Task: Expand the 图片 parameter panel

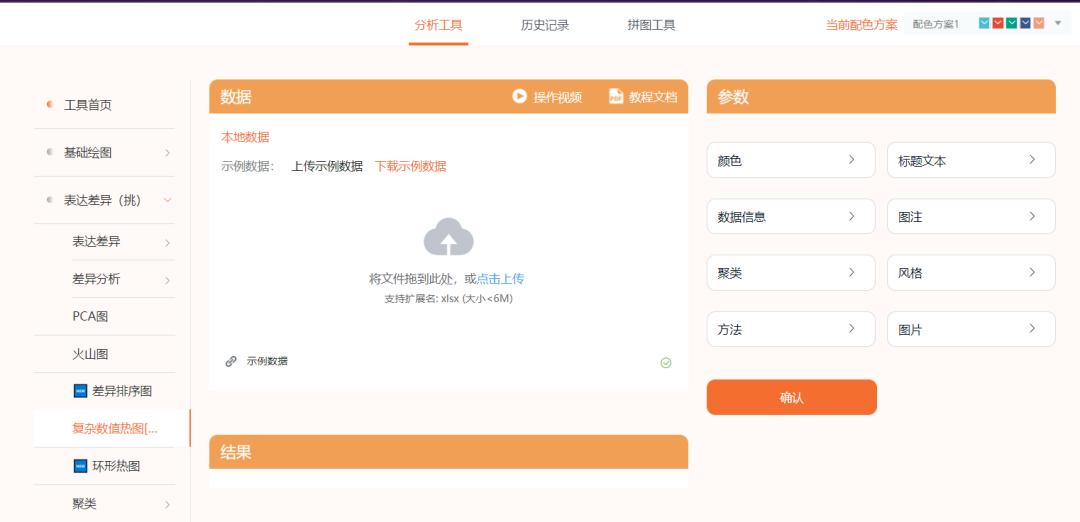Action: pos(971,329)
